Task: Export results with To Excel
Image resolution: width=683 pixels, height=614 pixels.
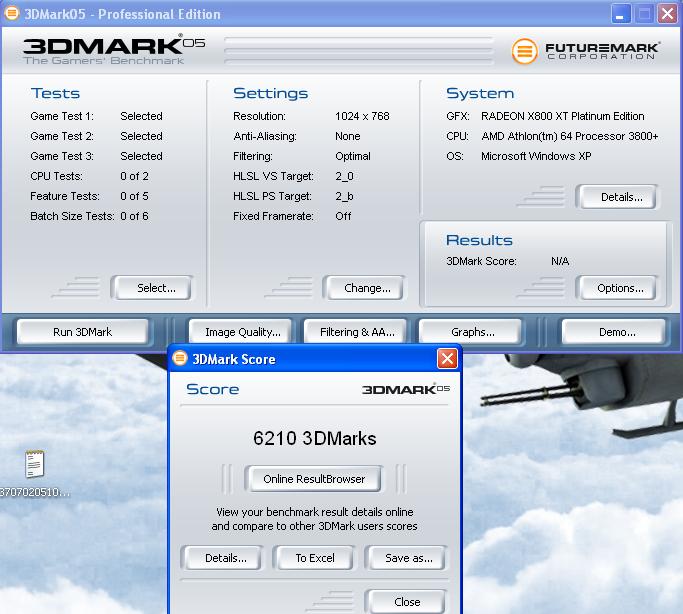Action: coord(313,558)
